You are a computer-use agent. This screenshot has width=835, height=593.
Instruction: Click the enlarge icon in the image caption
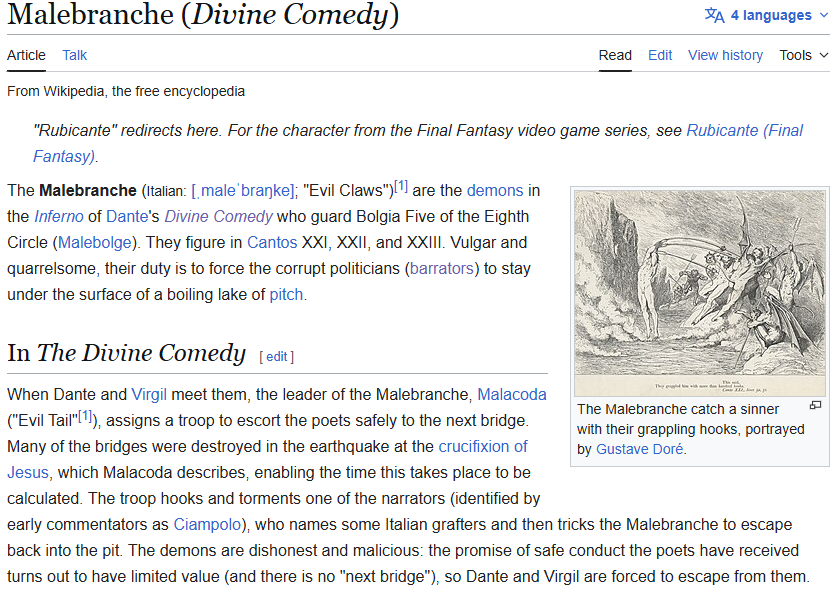click(x=815, y=406)
